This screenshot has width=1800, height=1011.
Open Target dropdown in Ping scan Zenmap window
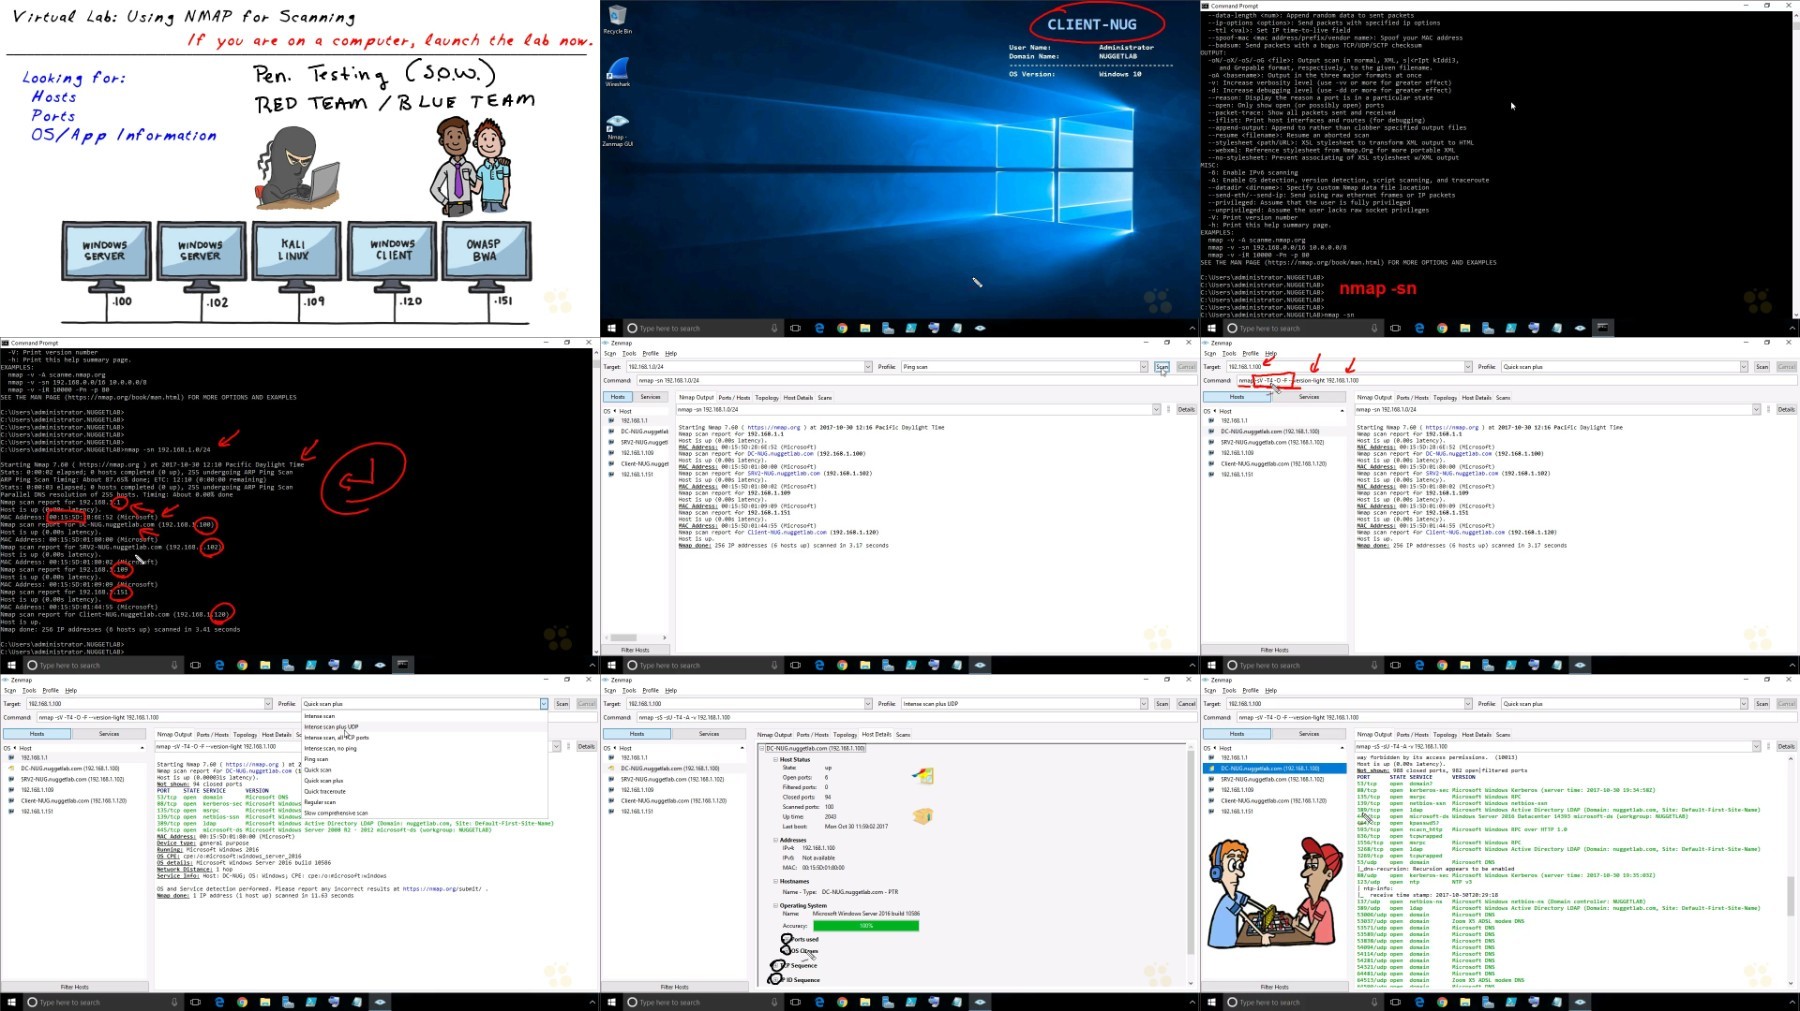point(868,367)
